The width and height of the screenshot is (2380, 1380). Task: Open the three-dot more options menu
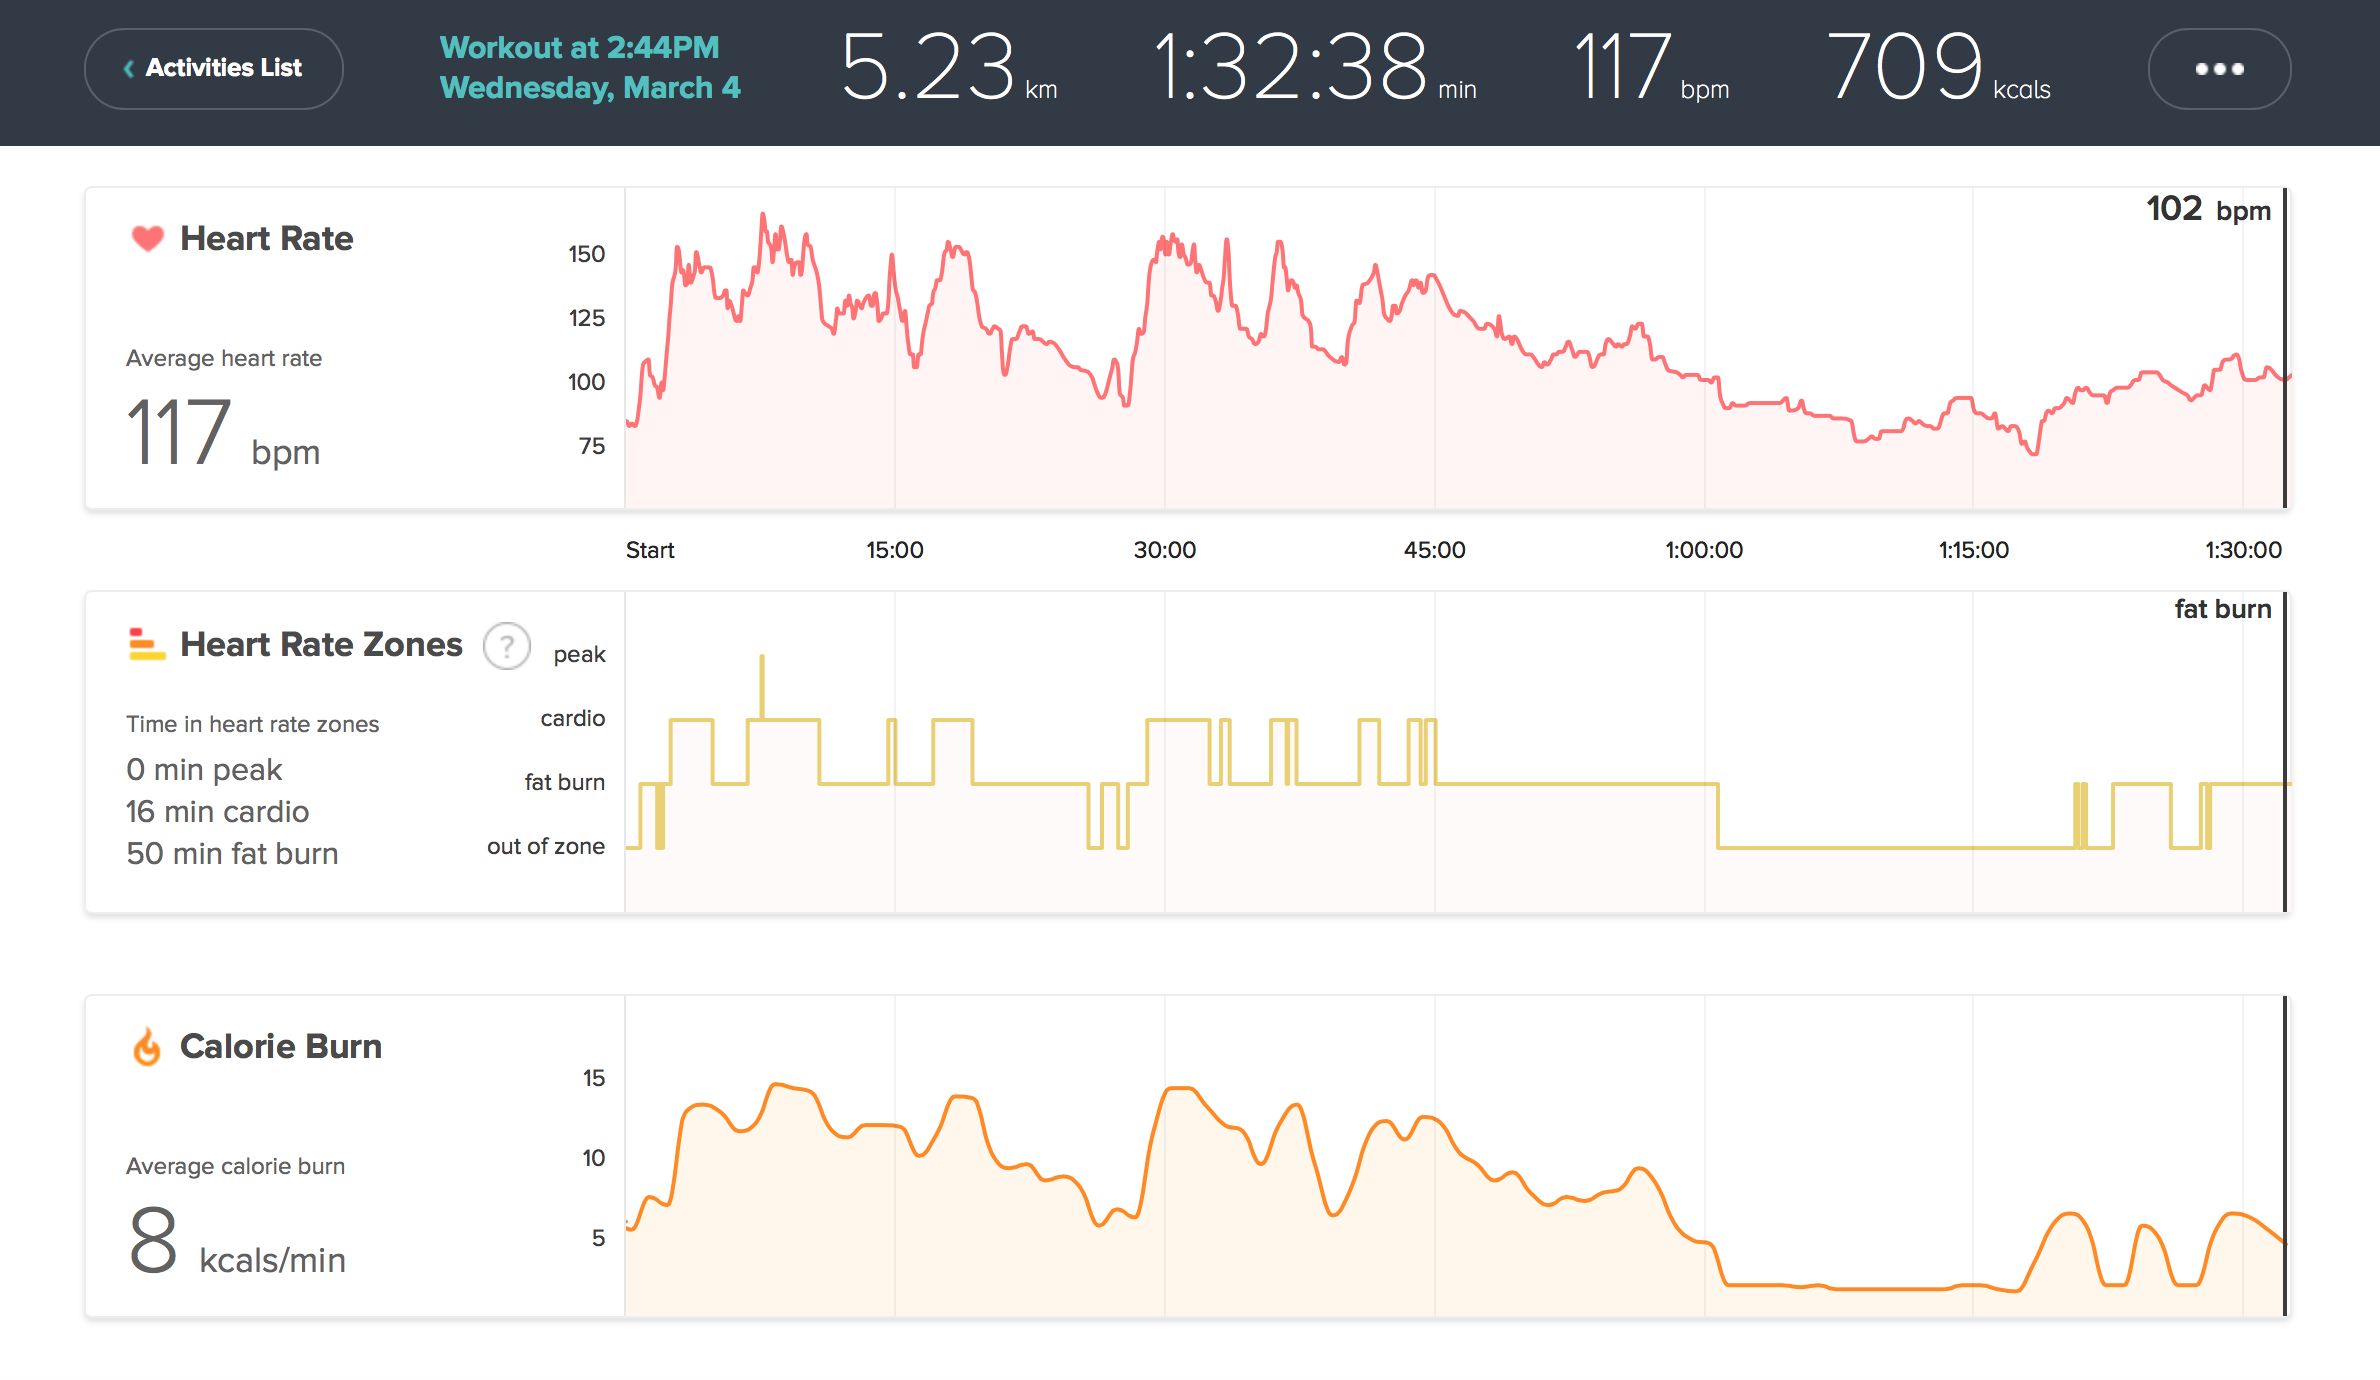pyautogui.click(x=2218, y=68)
